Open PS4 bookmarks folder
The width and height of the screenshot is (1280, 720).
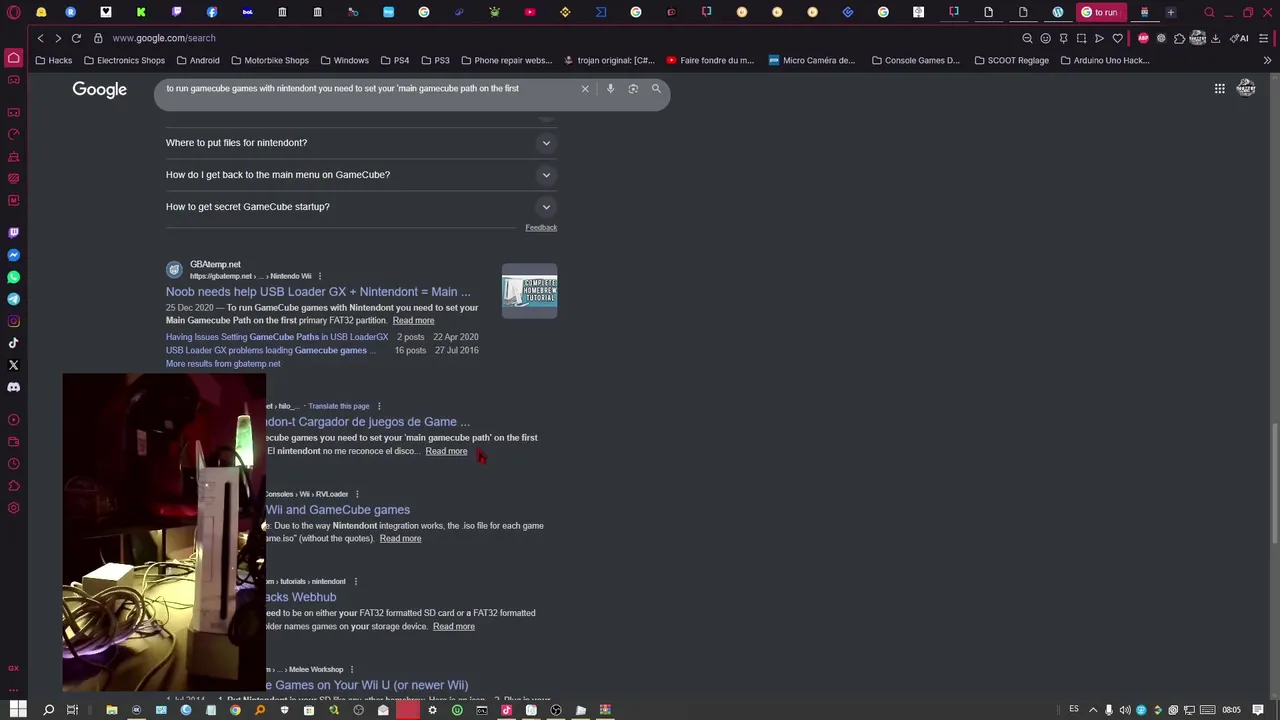click(394, 60)
